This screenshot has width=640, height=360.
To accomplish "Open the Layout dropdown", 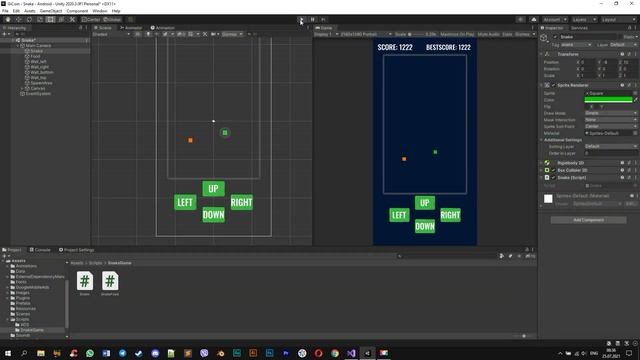I will coord(618,20).
